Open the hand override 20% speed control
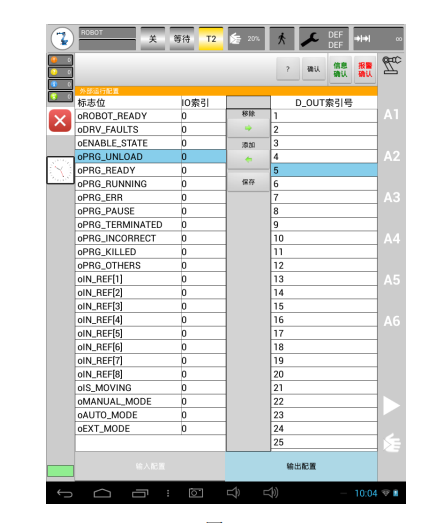This screenshot has height=523, width=443. (x=246, y=39)
